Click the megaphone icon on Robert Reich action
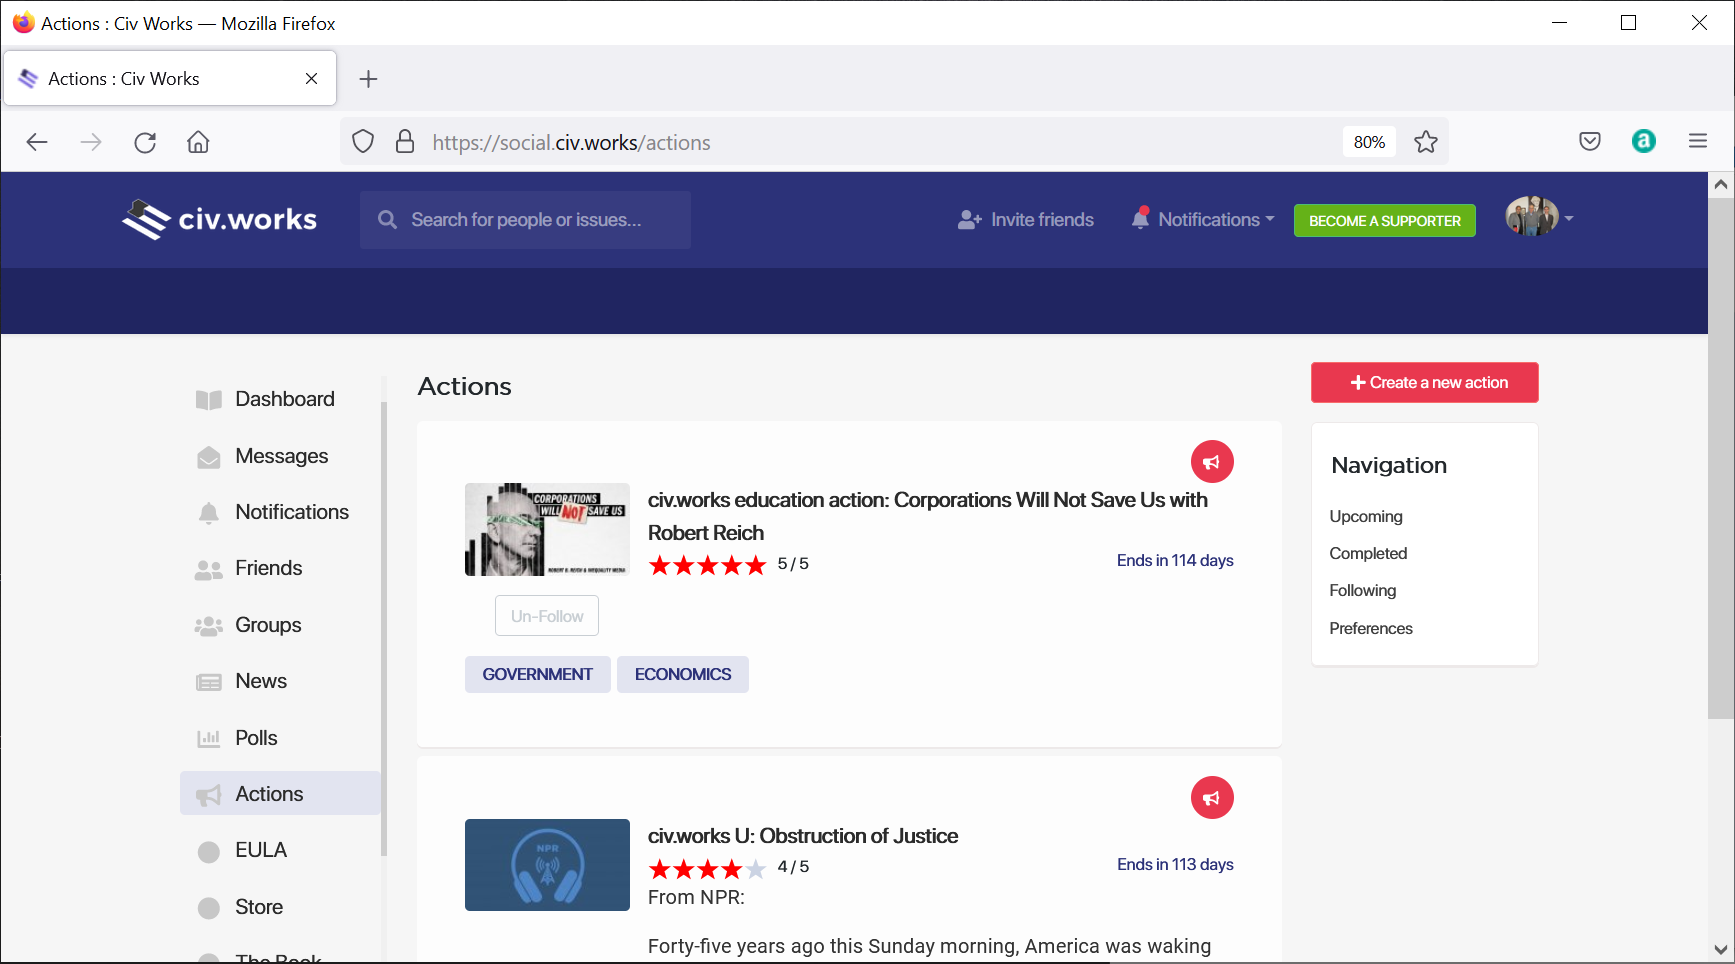The height and width of the screenshot is (964, 1735). 1211,462
